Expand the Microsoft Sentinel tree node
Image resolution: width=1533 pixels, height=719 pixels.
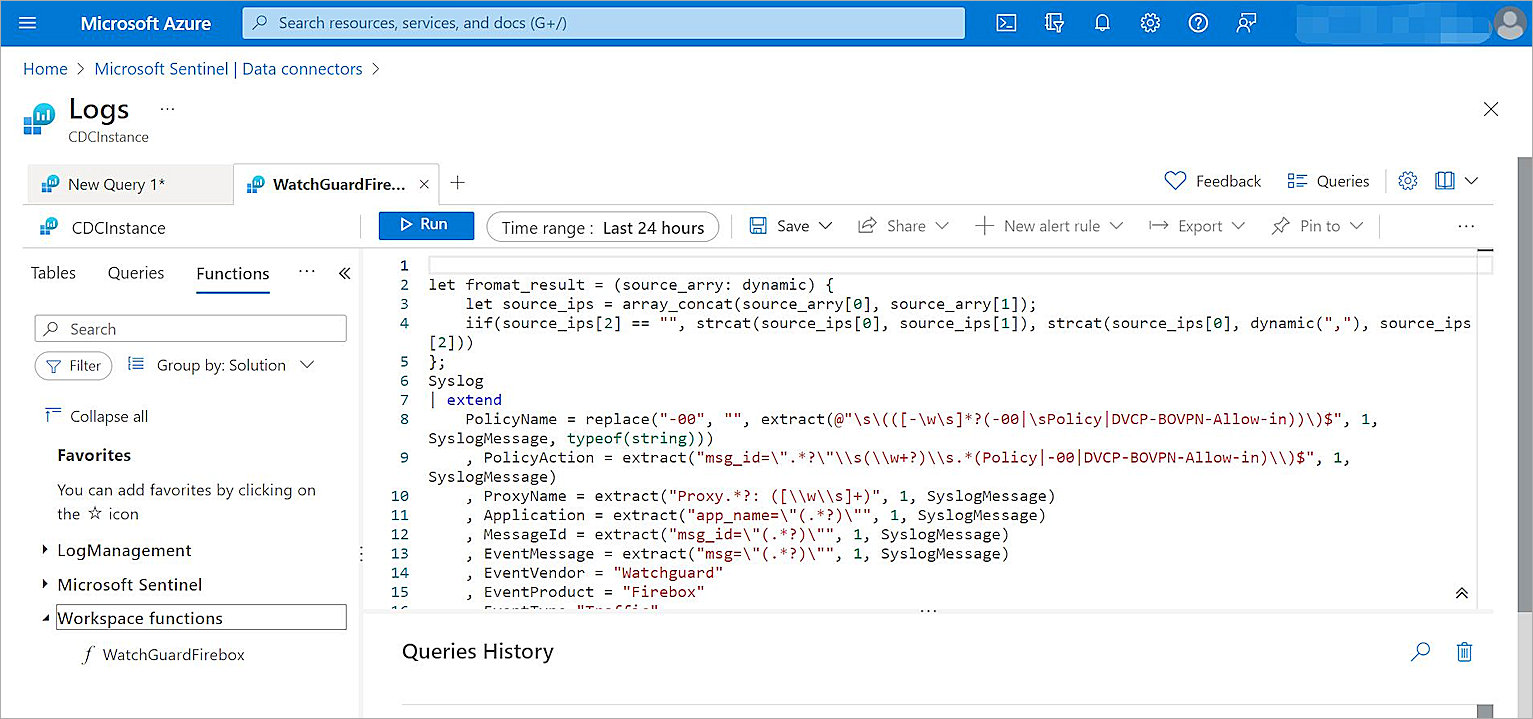(128, 584)
